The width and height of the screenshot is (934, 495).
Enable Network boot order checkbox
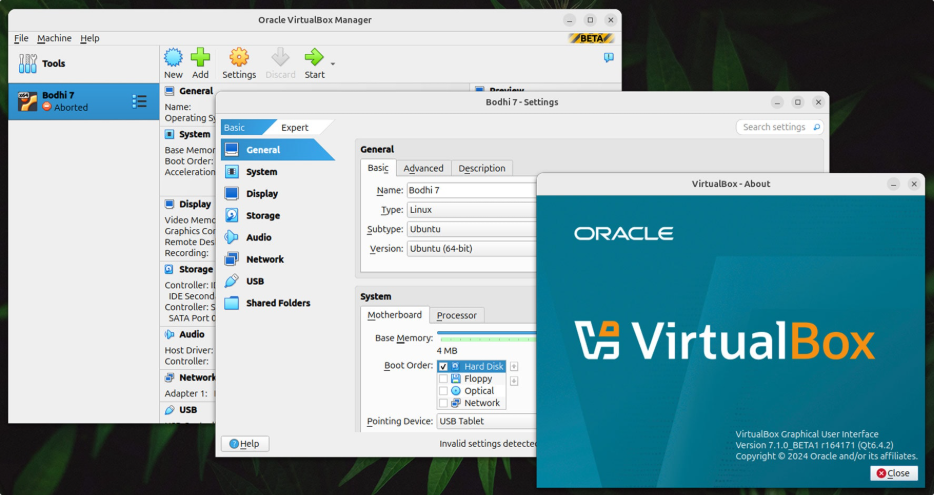(443, 403)
